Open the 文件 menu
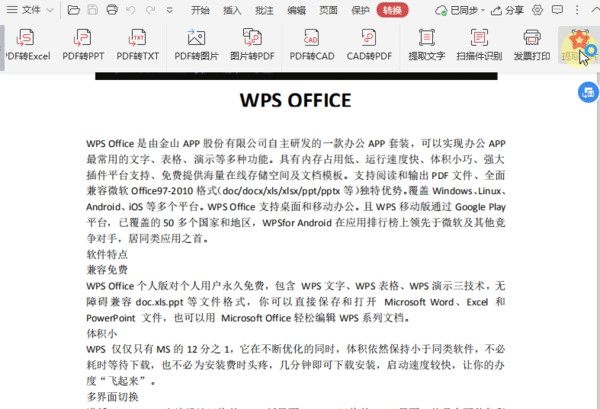Viewport: 600px width, 409px height. point(24,10)
